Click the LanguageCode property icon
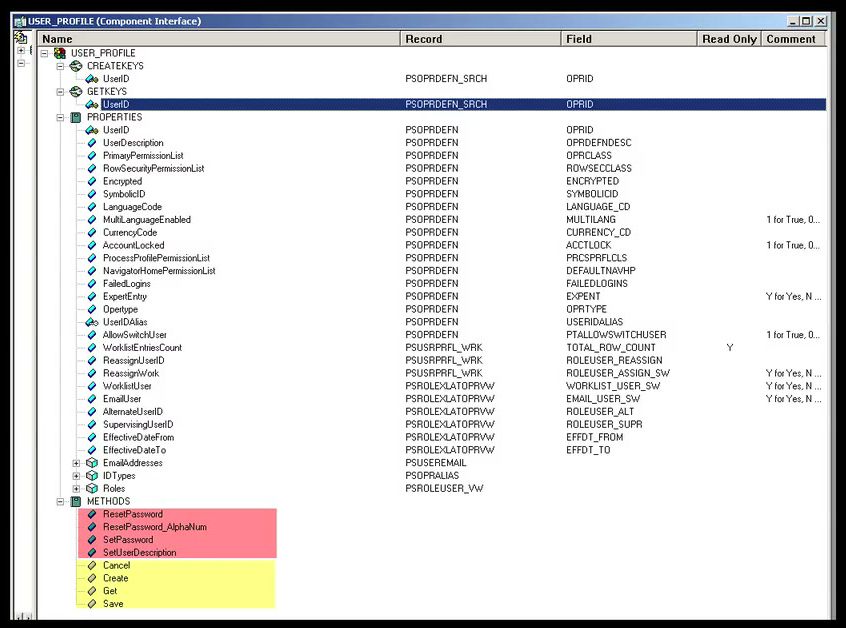Image resolution: width=846 pixels, height=628 pixels. click(92, 207)
